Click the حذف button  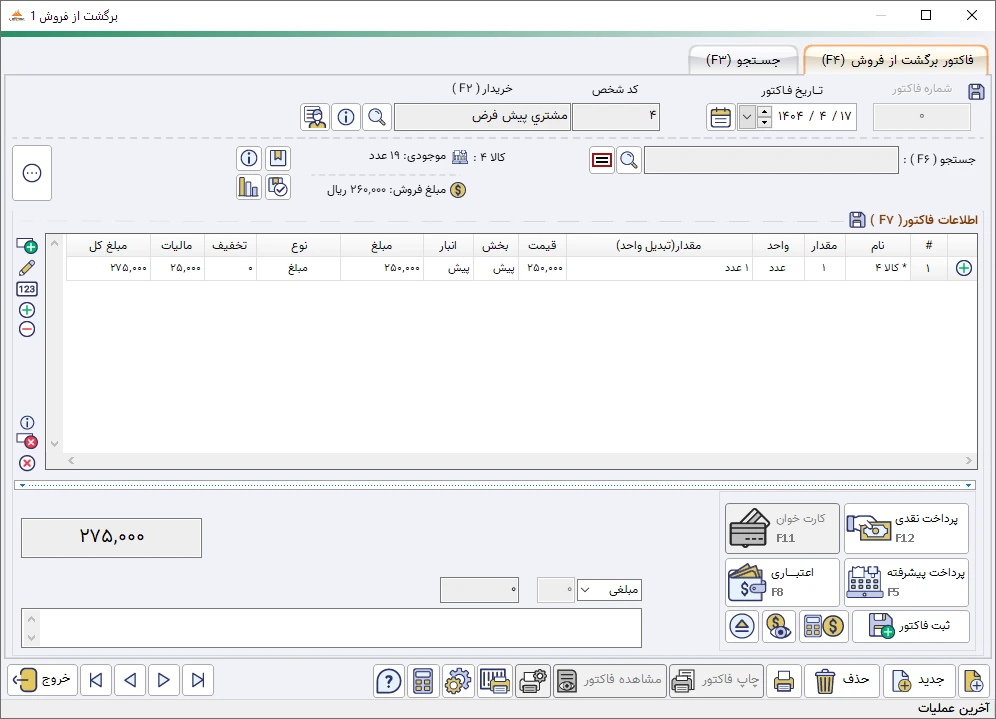pyautogui.click(x=842, y=682)
